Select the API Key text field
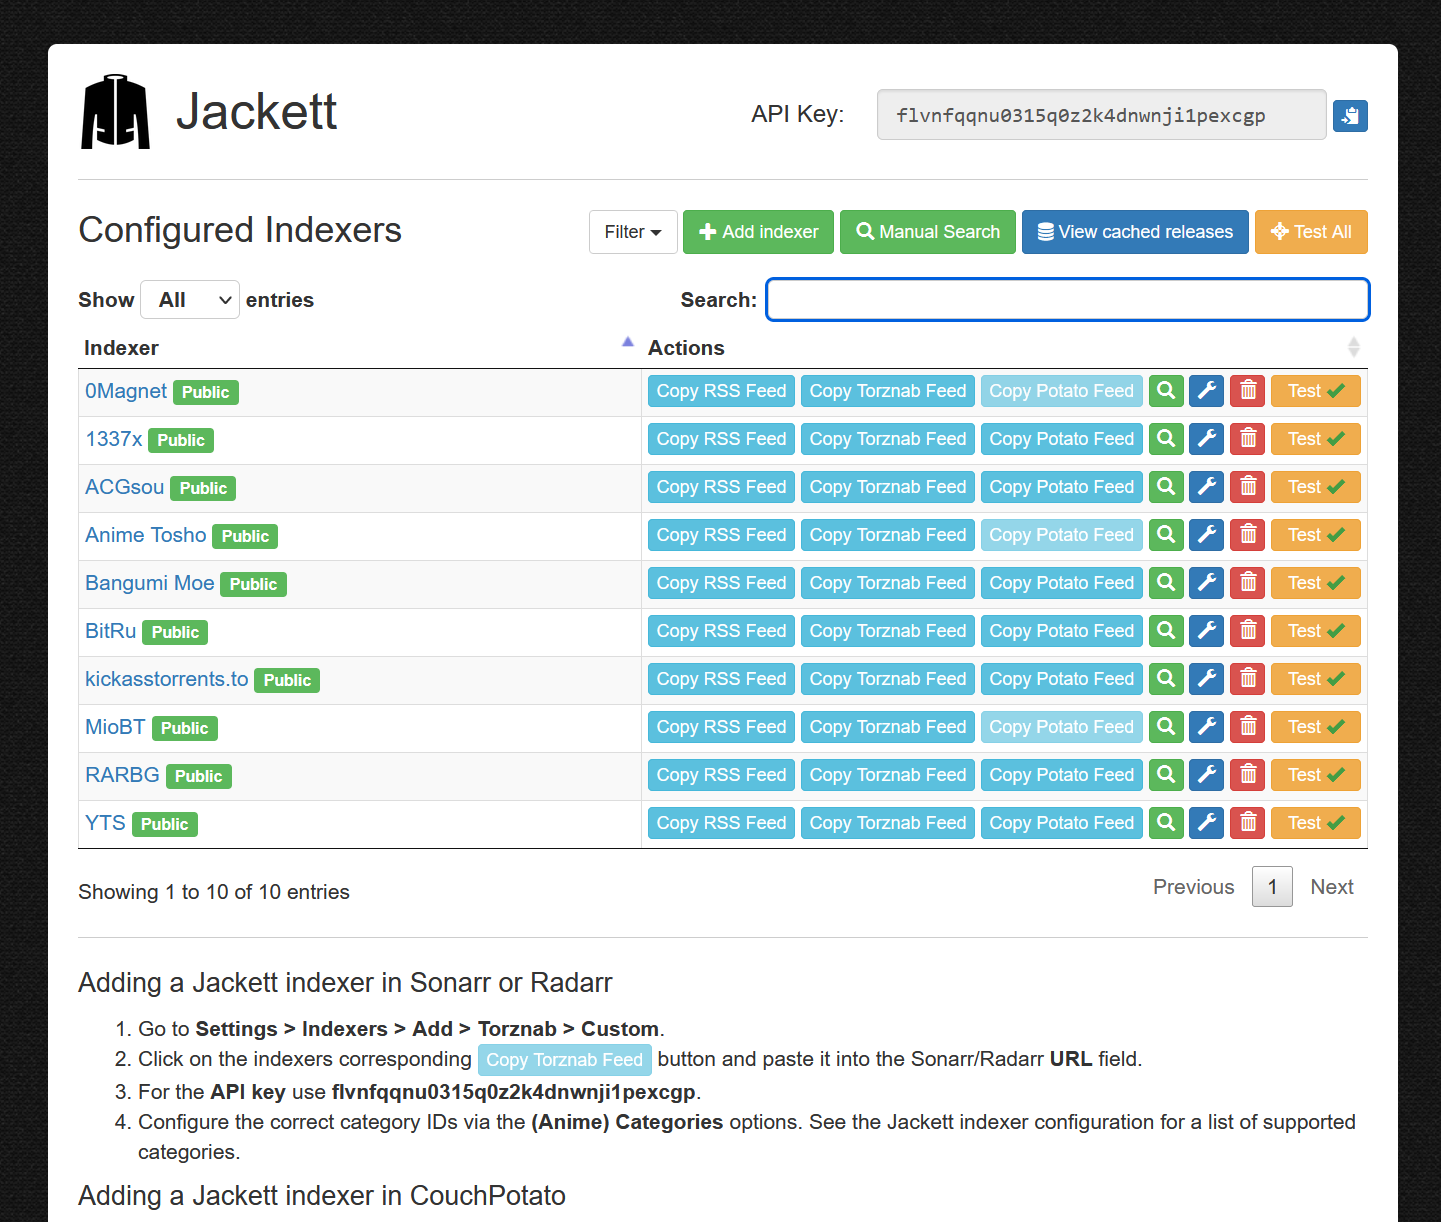Screen dimensions: 1441x1222 1101,115
